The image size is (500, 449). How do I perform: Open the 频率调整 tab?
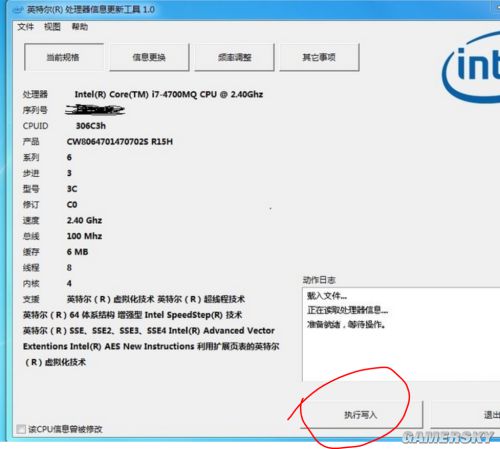pos(234,57)
